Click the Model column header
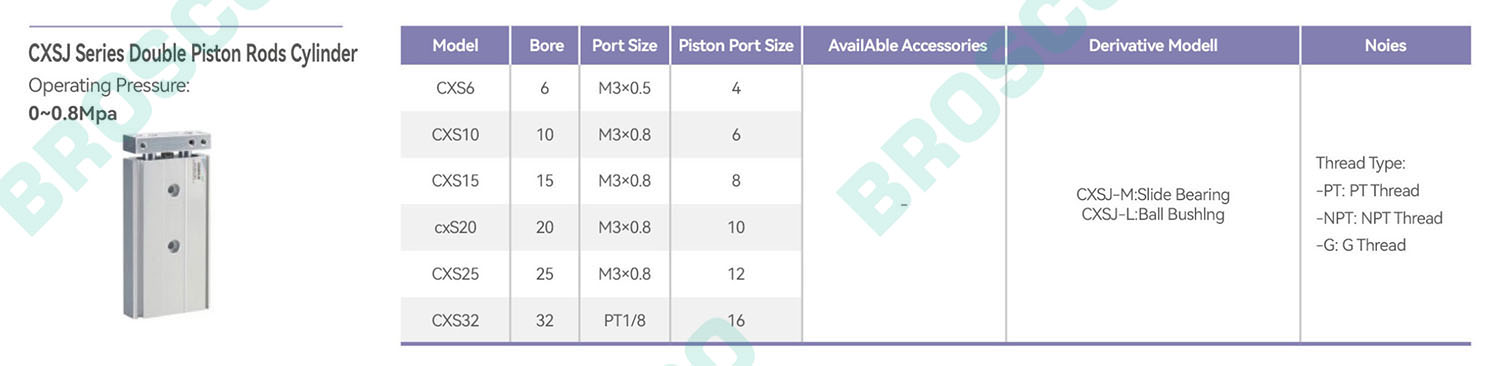The height and width of the screenshot is (366, 1500). (455, 45)
